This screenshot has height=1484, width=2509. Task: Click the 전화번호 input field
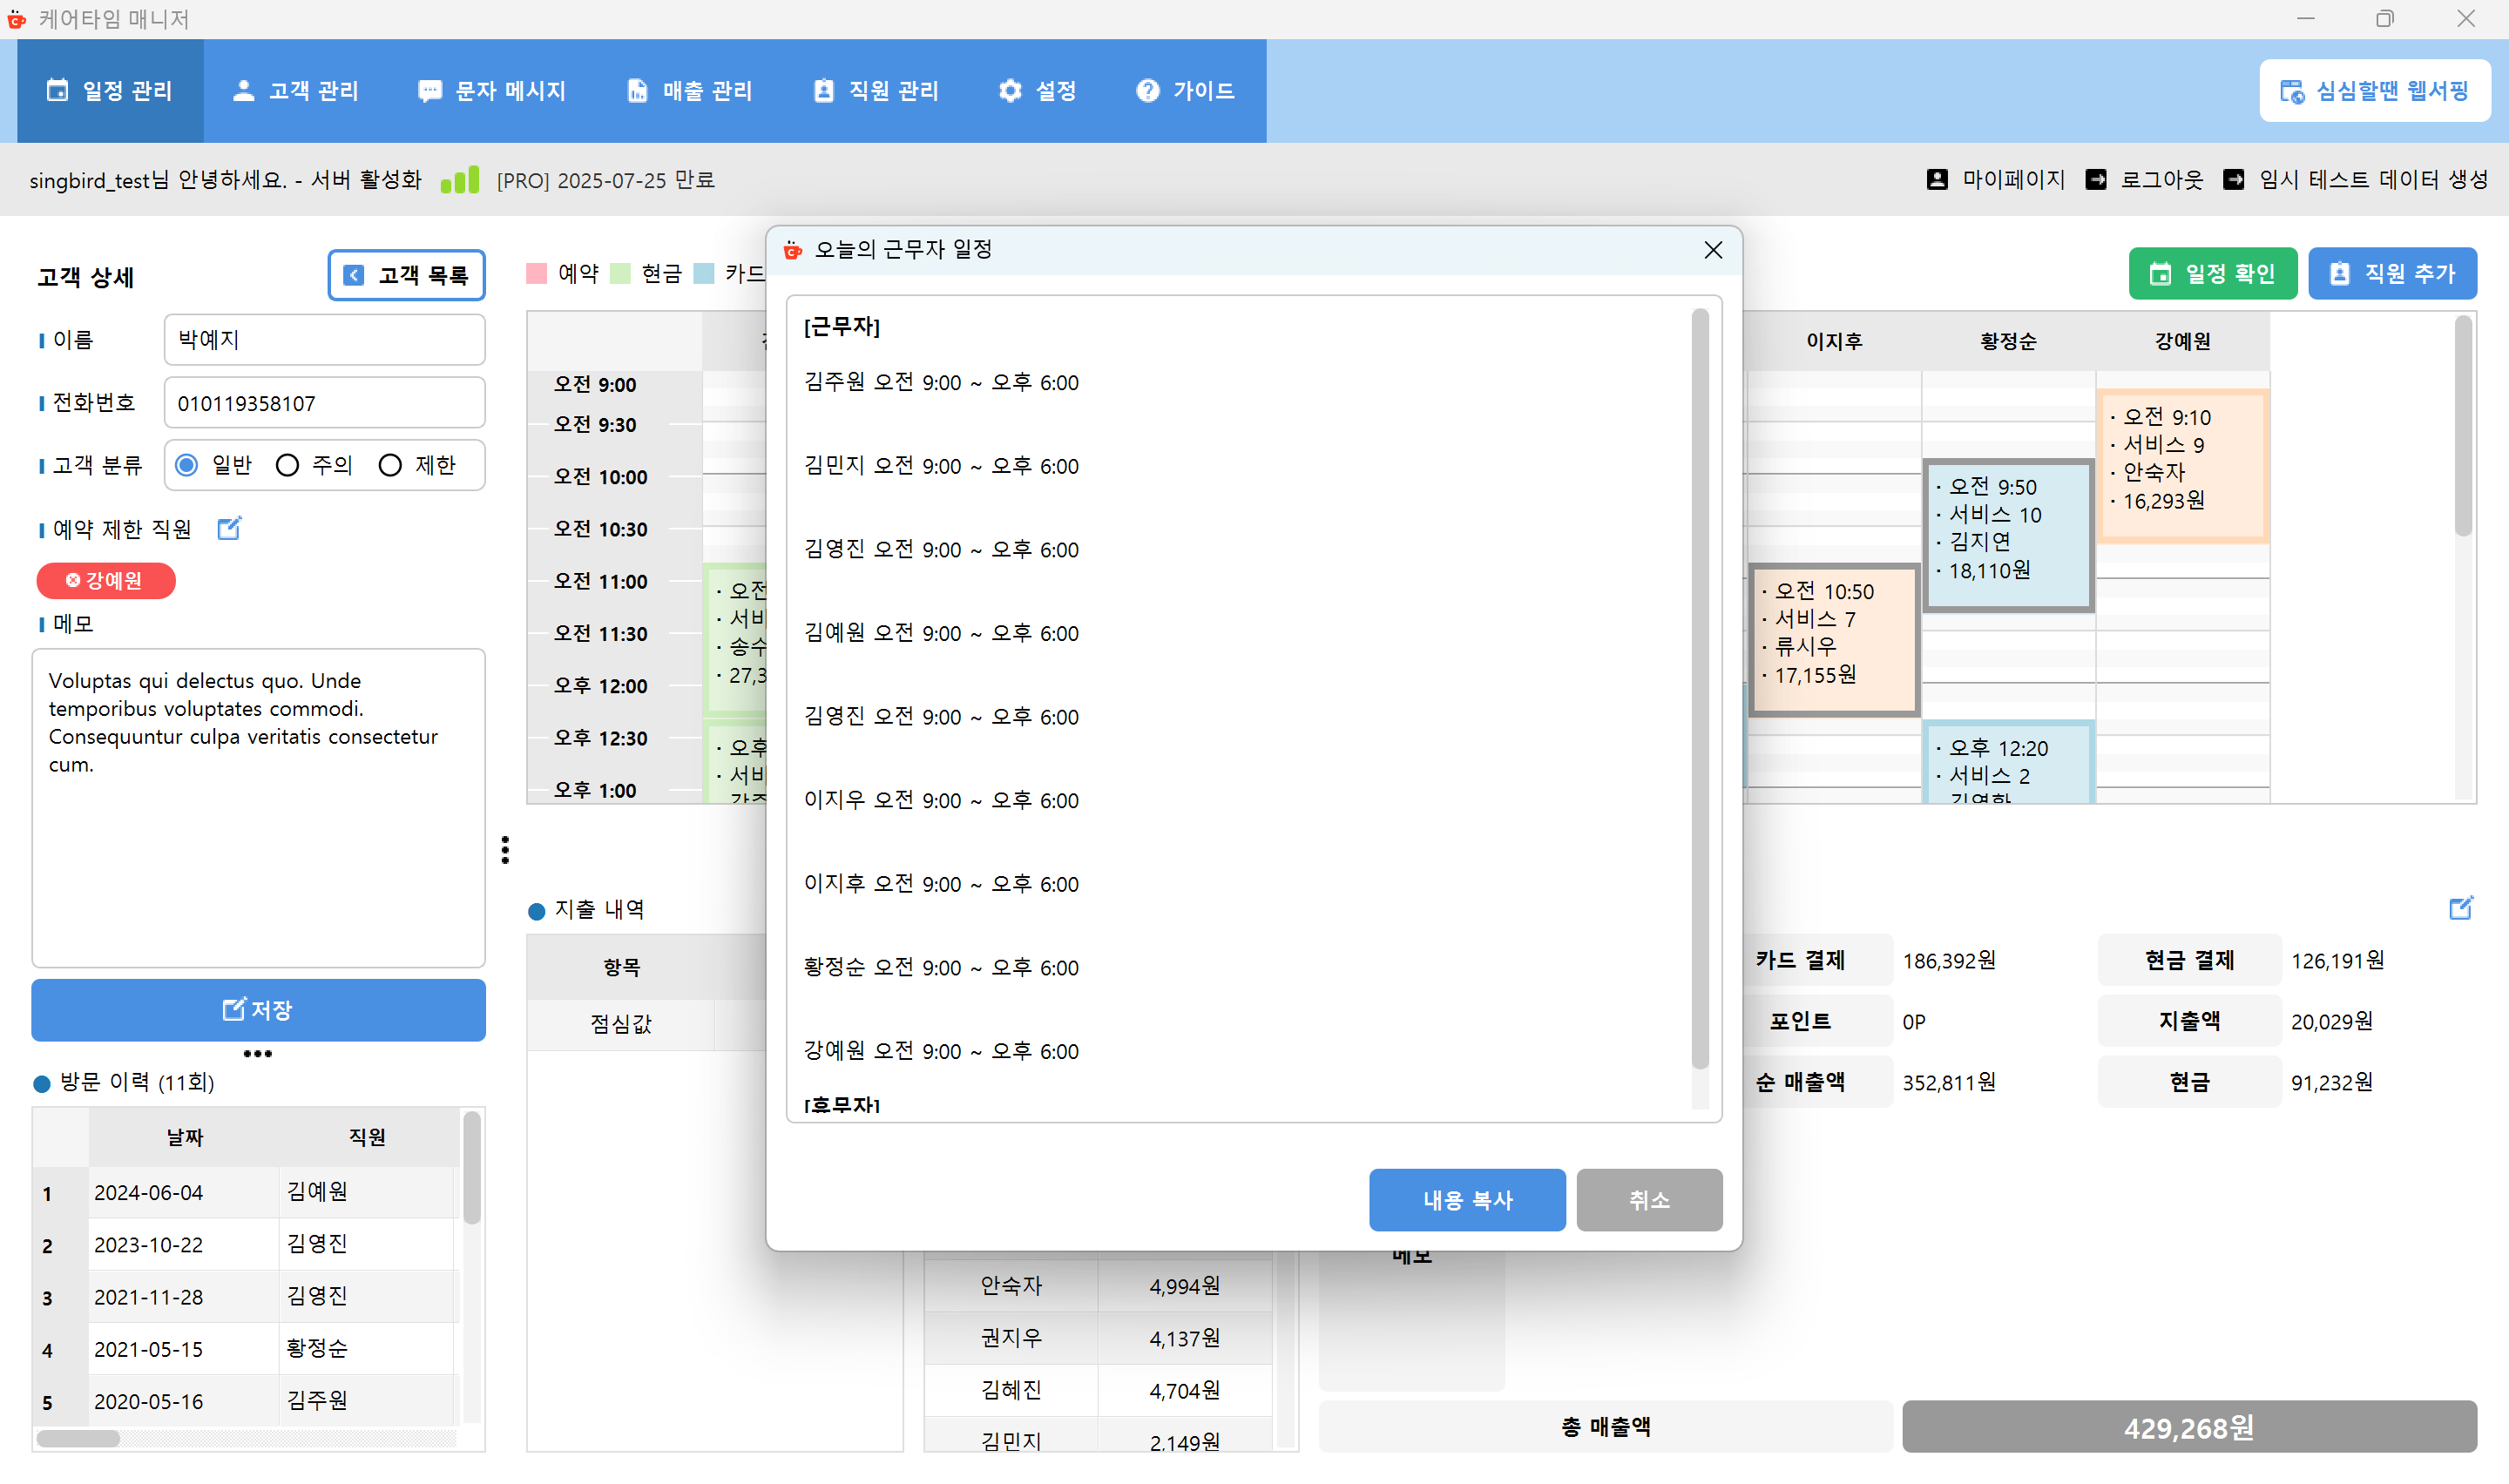tap(323, 403)
